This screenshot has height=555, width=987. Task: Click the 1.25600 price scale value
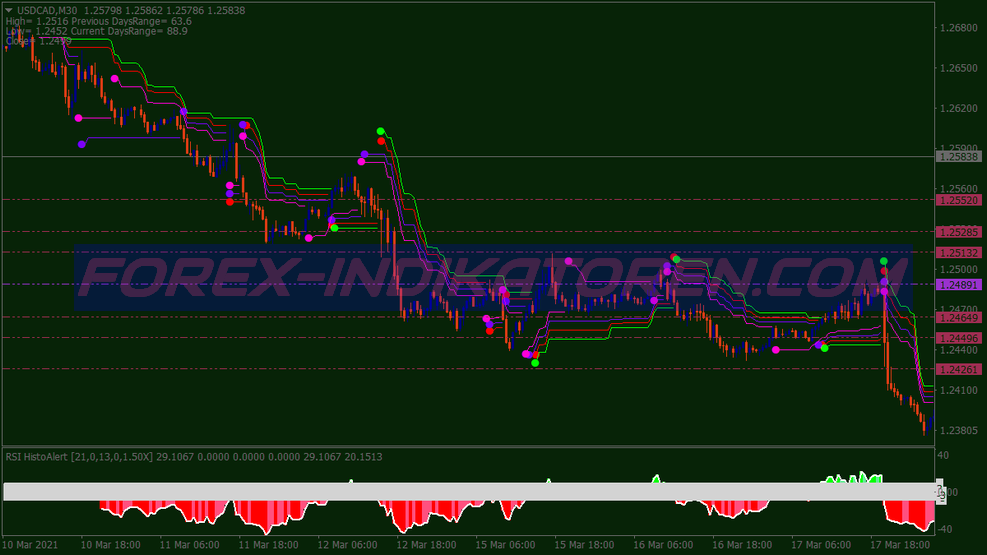(959, 189)
